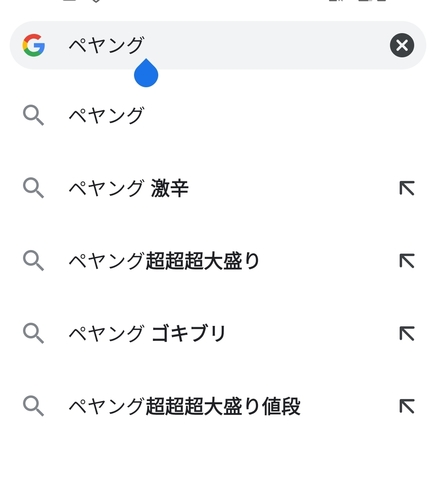Insert ペヤング ゴキブリ via its arrow icon
Viewport: 436px width, 500px height.
(x=407, y=334)
